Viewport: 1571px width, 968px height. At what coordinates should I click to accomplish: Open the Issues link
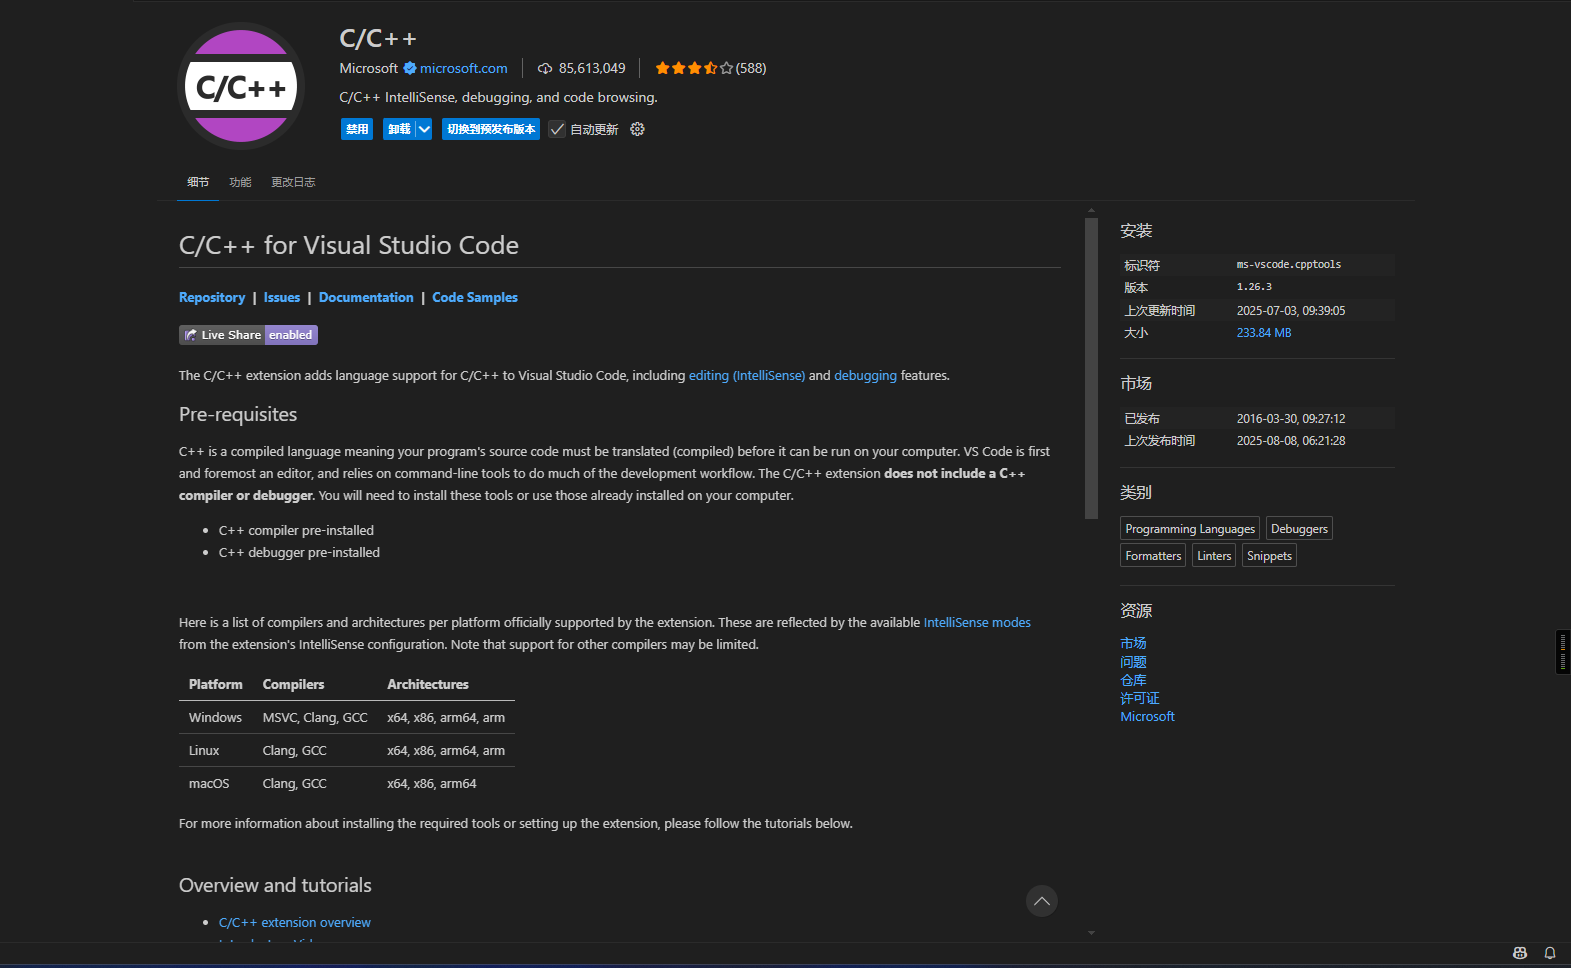(282, 297)
